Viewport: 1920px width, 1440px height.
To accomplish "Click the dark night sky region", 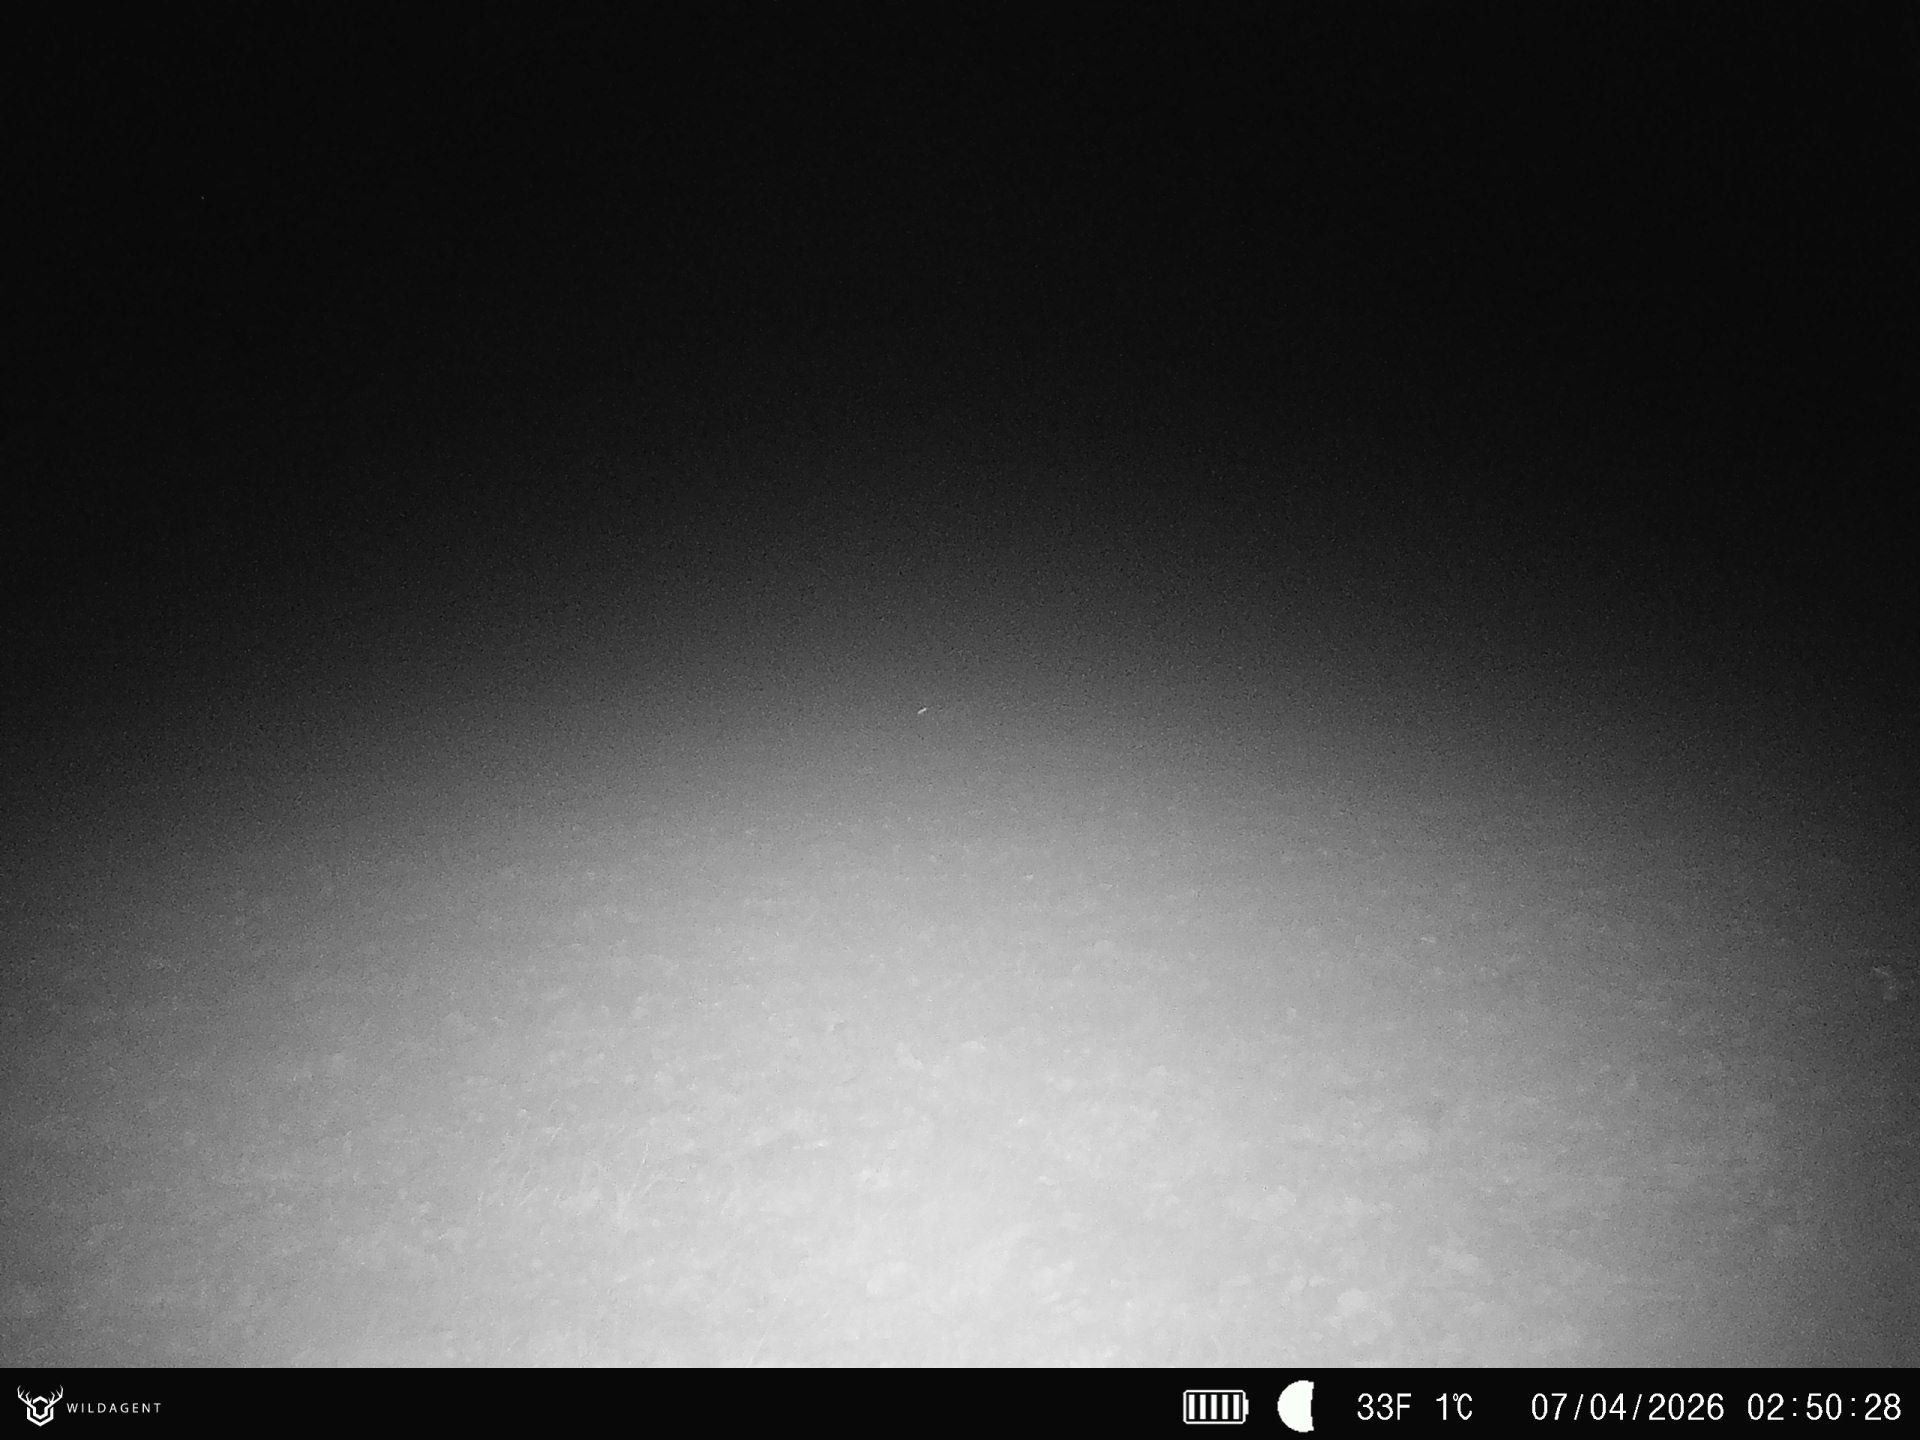I will [x=960, y=200].
